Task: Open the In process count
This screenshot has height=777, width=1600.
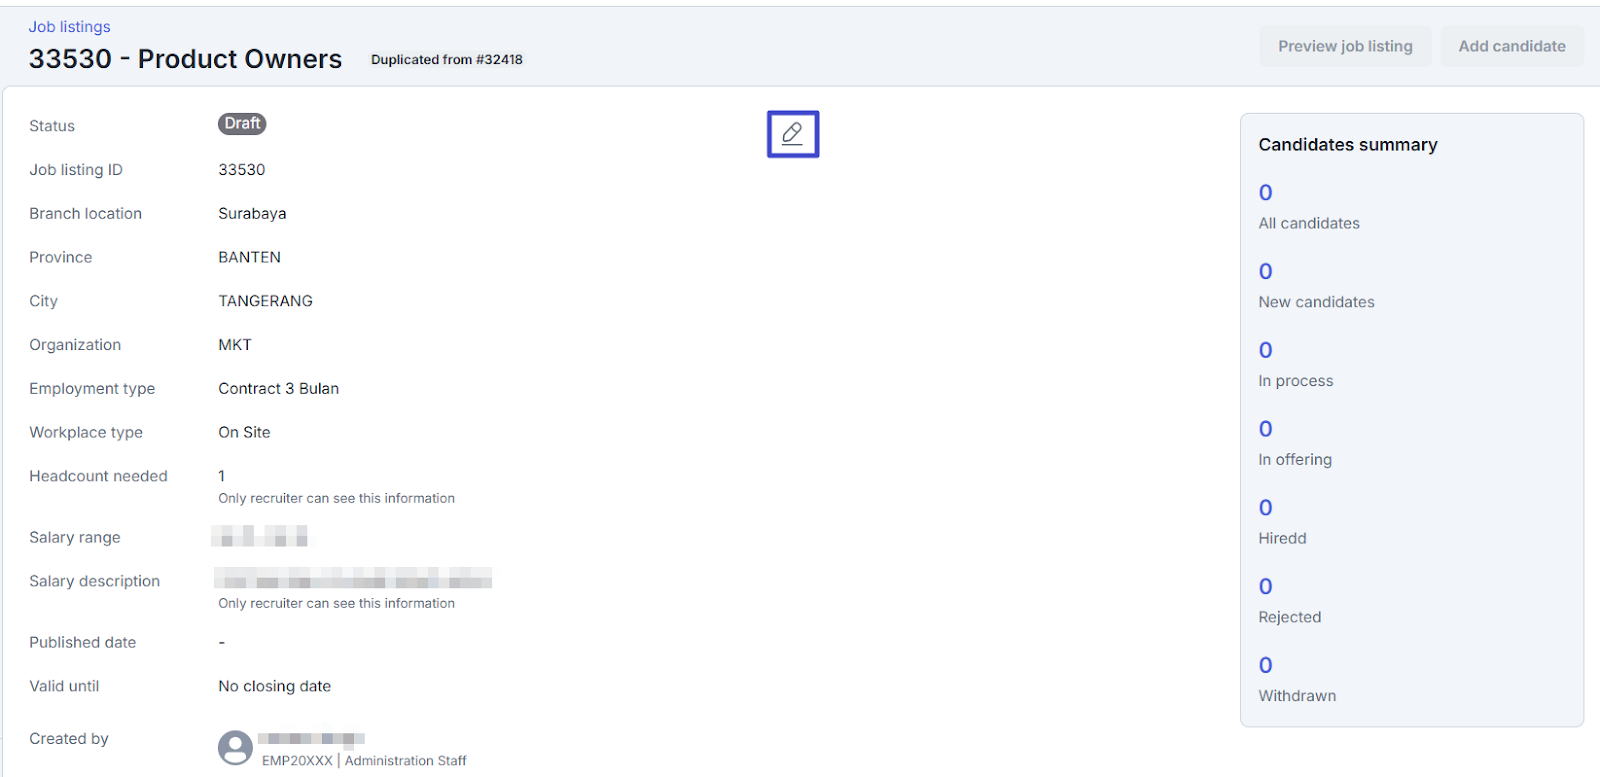Action: pos(1265,351)
